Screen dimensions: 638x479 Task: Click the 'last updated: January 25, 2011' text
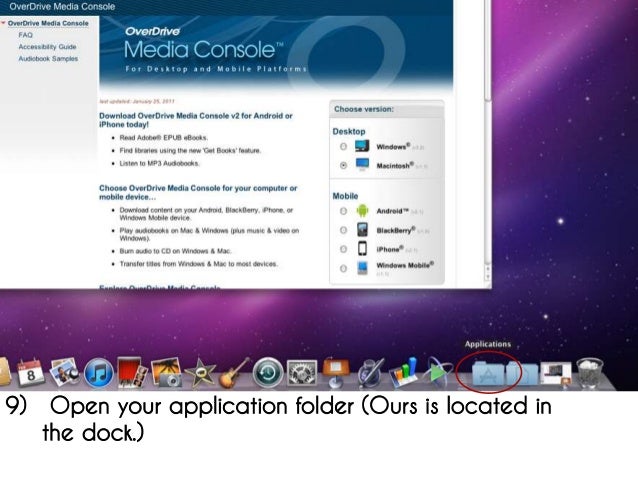[137, 101]
